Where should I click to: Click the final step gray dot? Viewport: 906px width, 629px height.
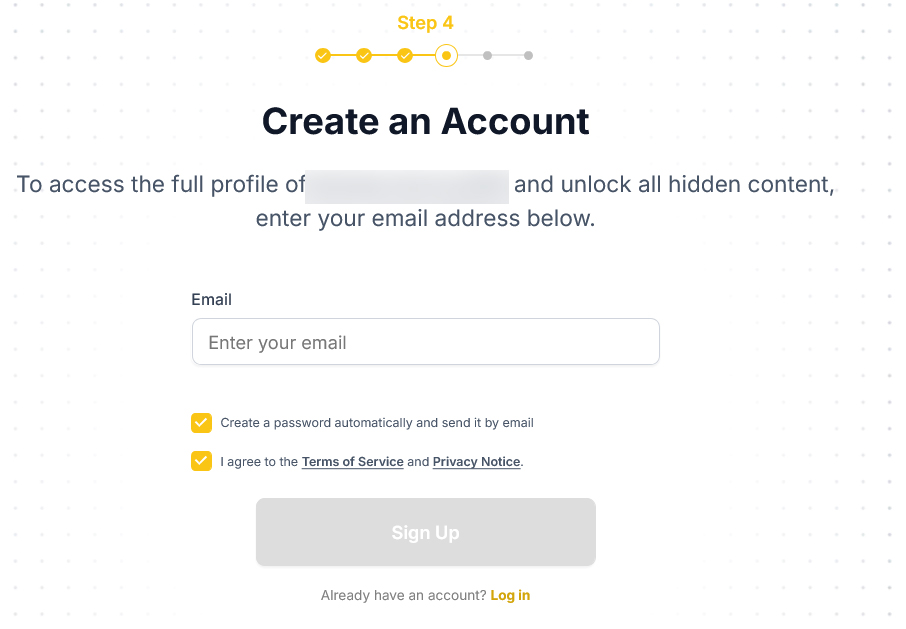529,56
